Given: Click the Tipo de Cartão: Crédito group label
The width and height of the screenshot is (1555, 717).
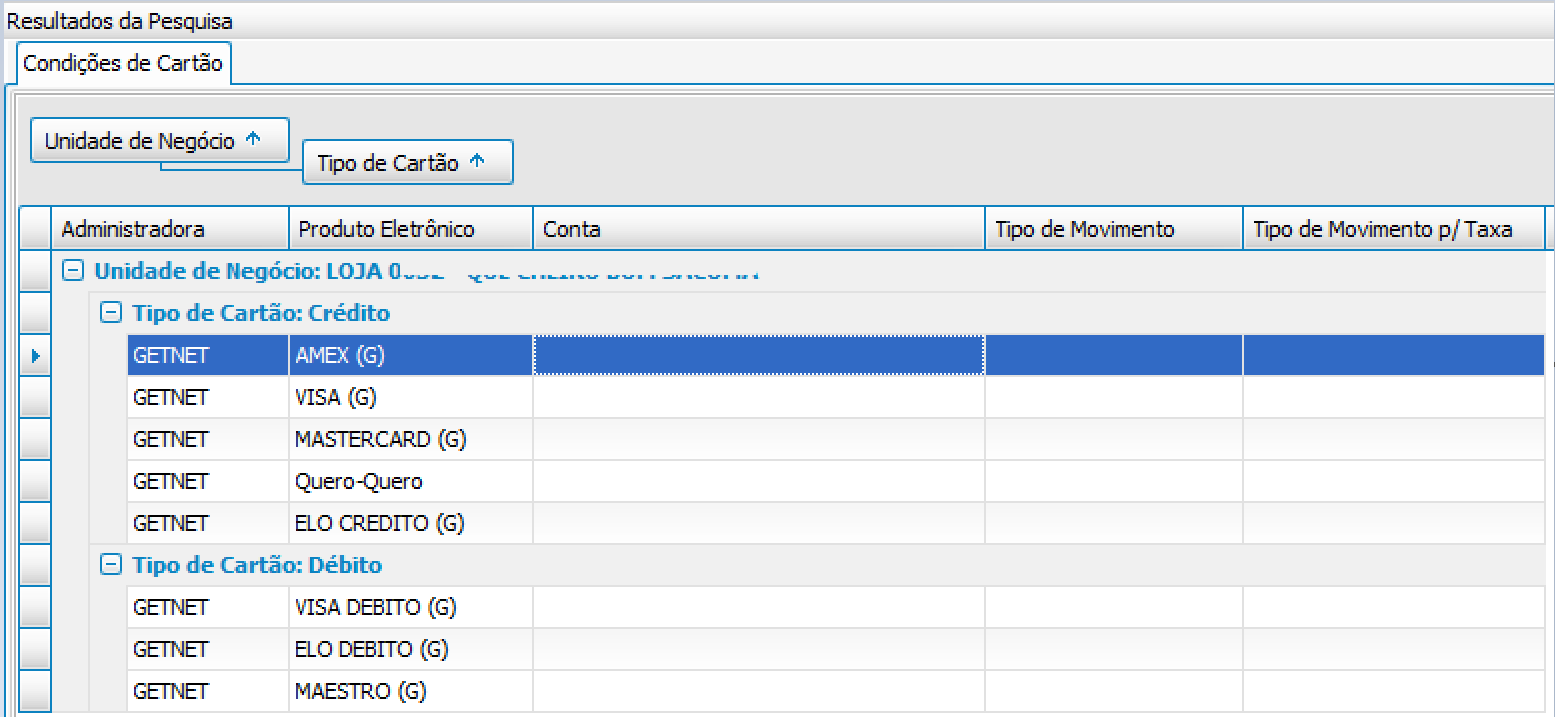Looking at the screenshot, I should (261, 313).
